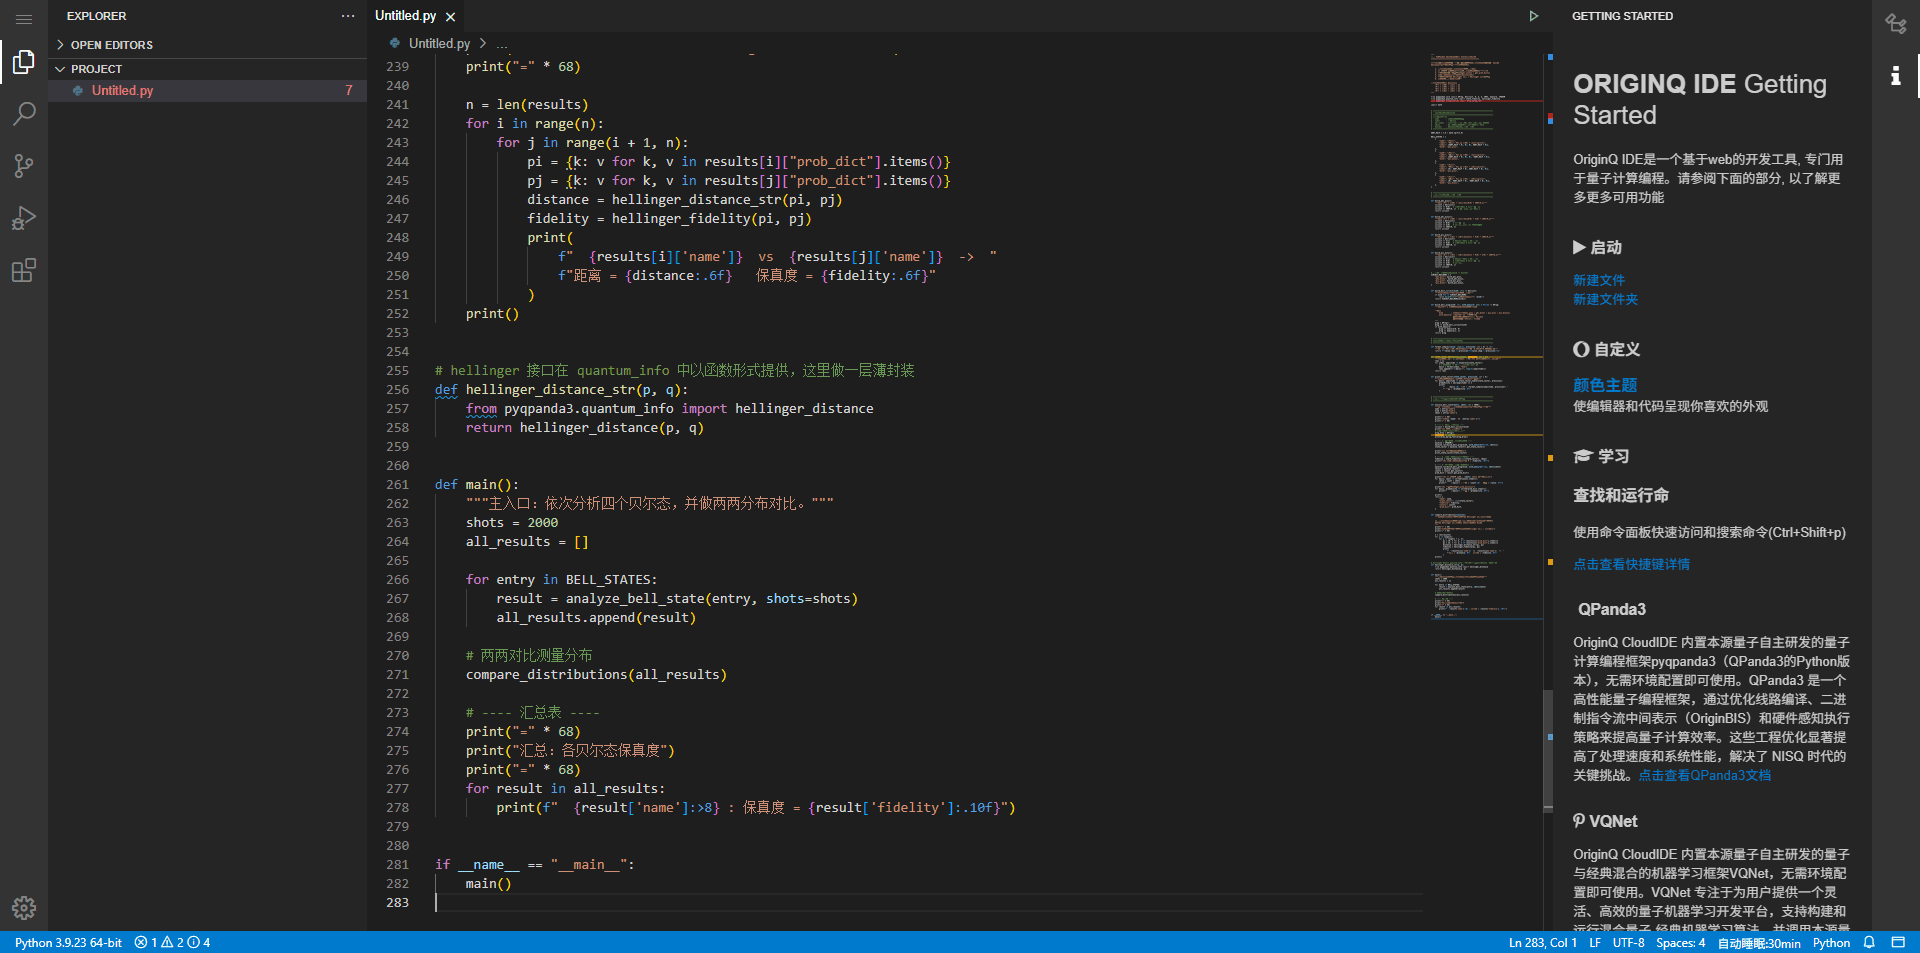Screen dimensions: 1920x953
Task: Select Untitled.py in the project tree
Action: tap(208, 90)
